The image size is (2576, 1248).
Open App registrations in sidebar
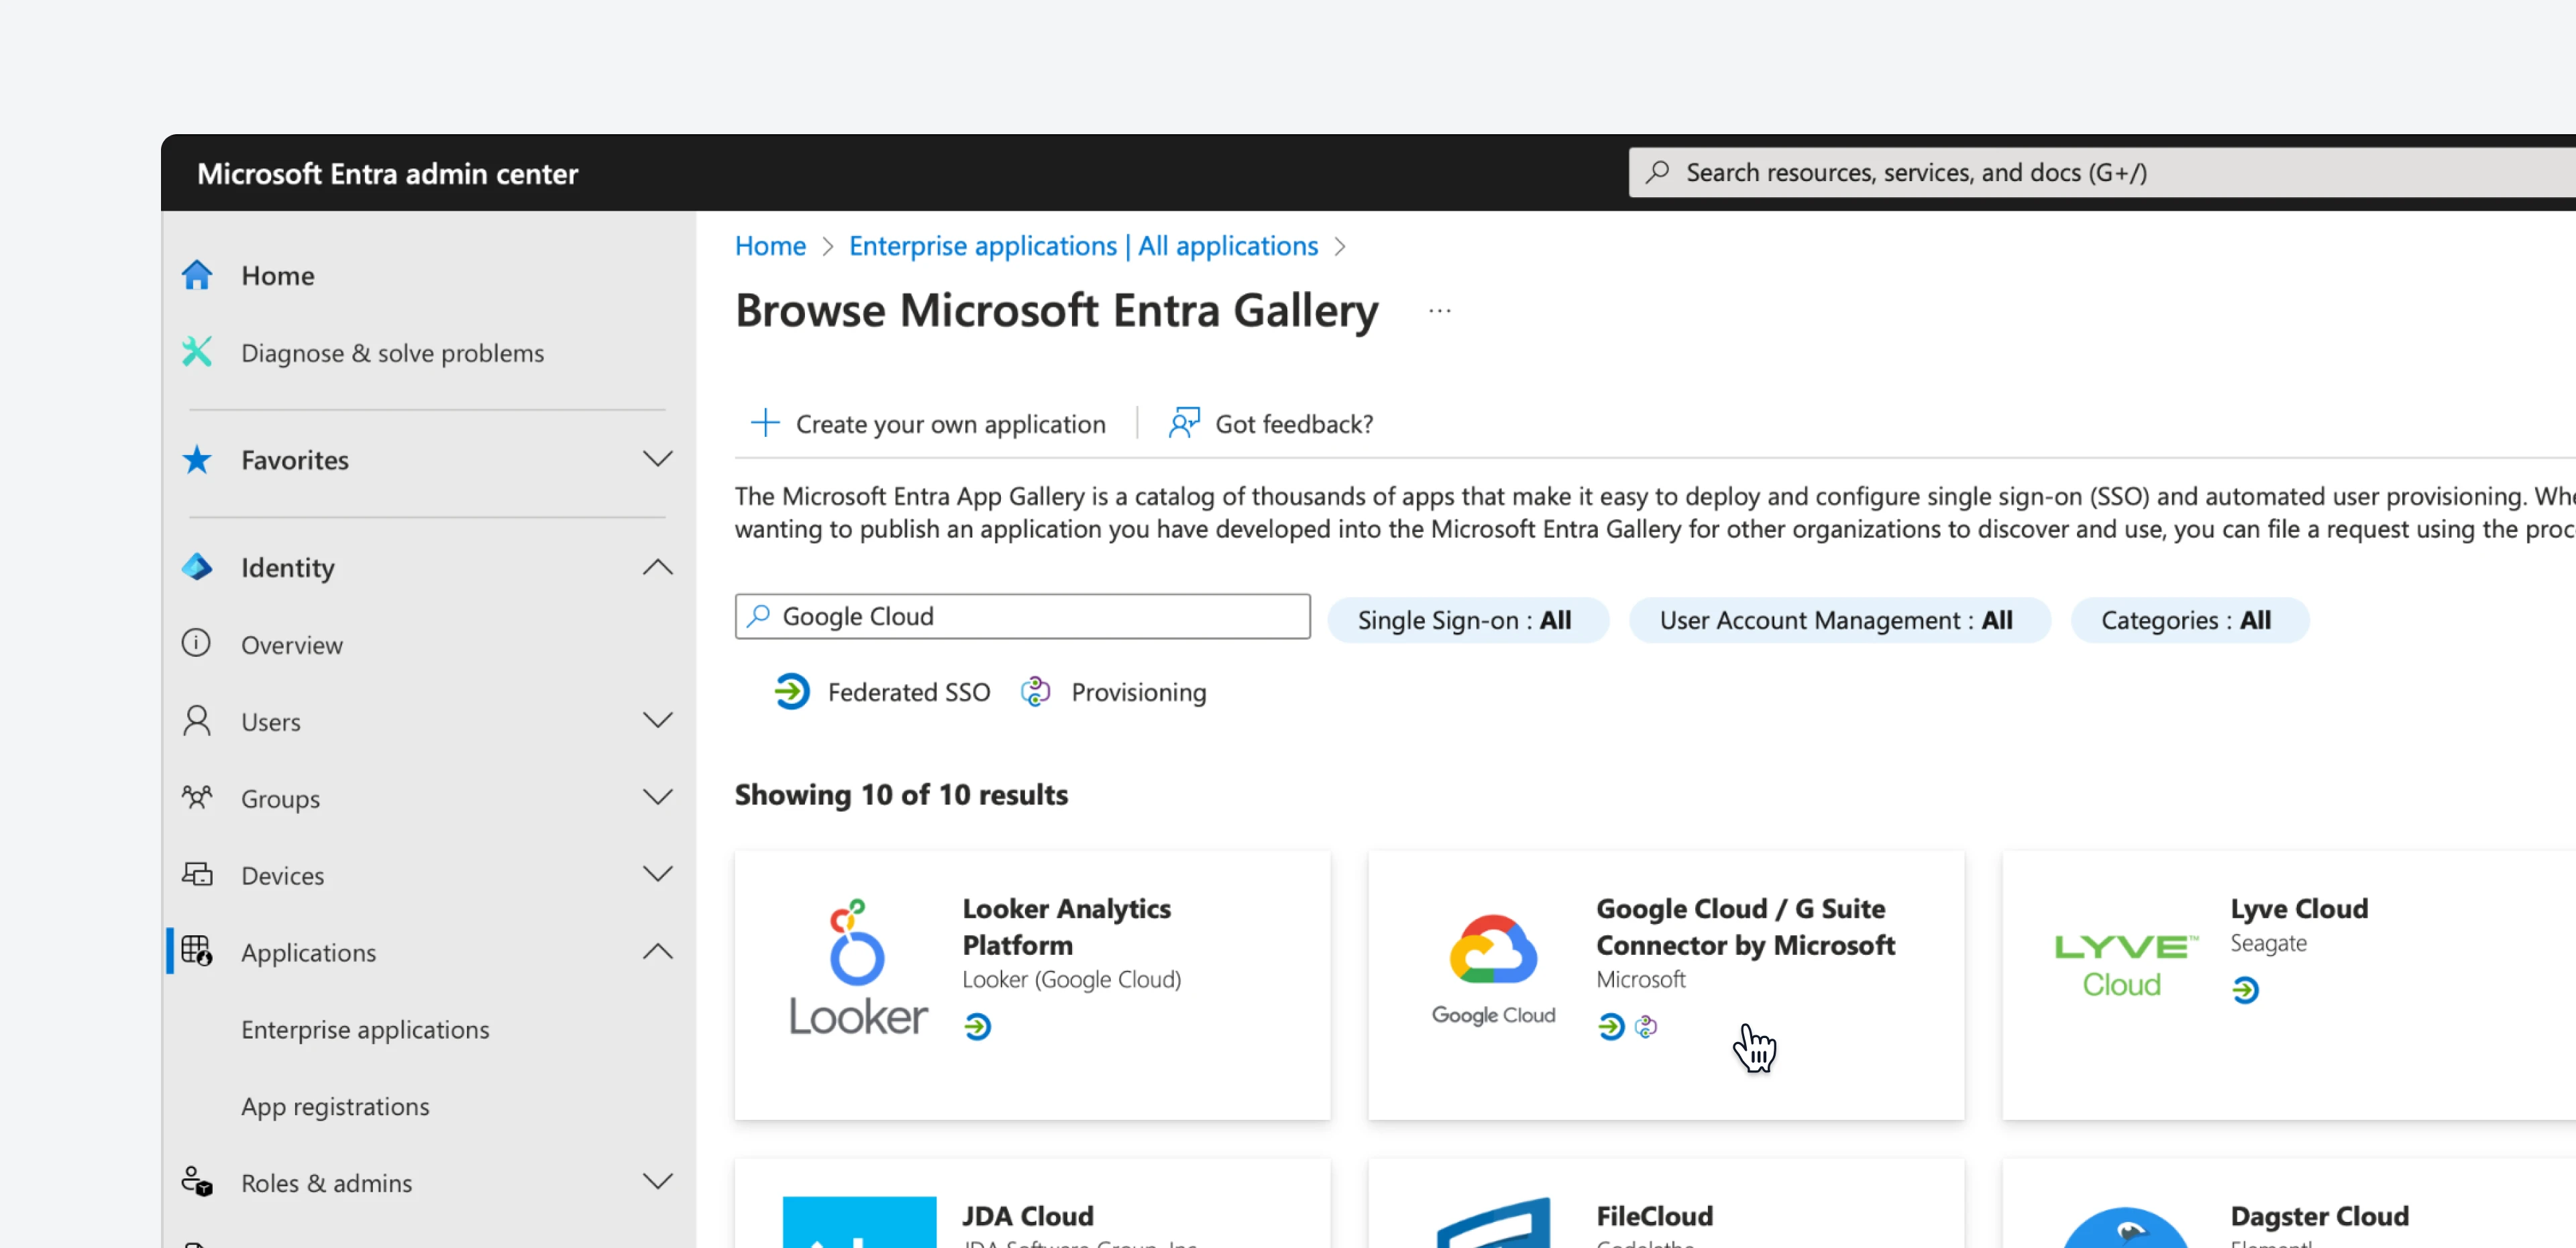(x=335, y=1106)
